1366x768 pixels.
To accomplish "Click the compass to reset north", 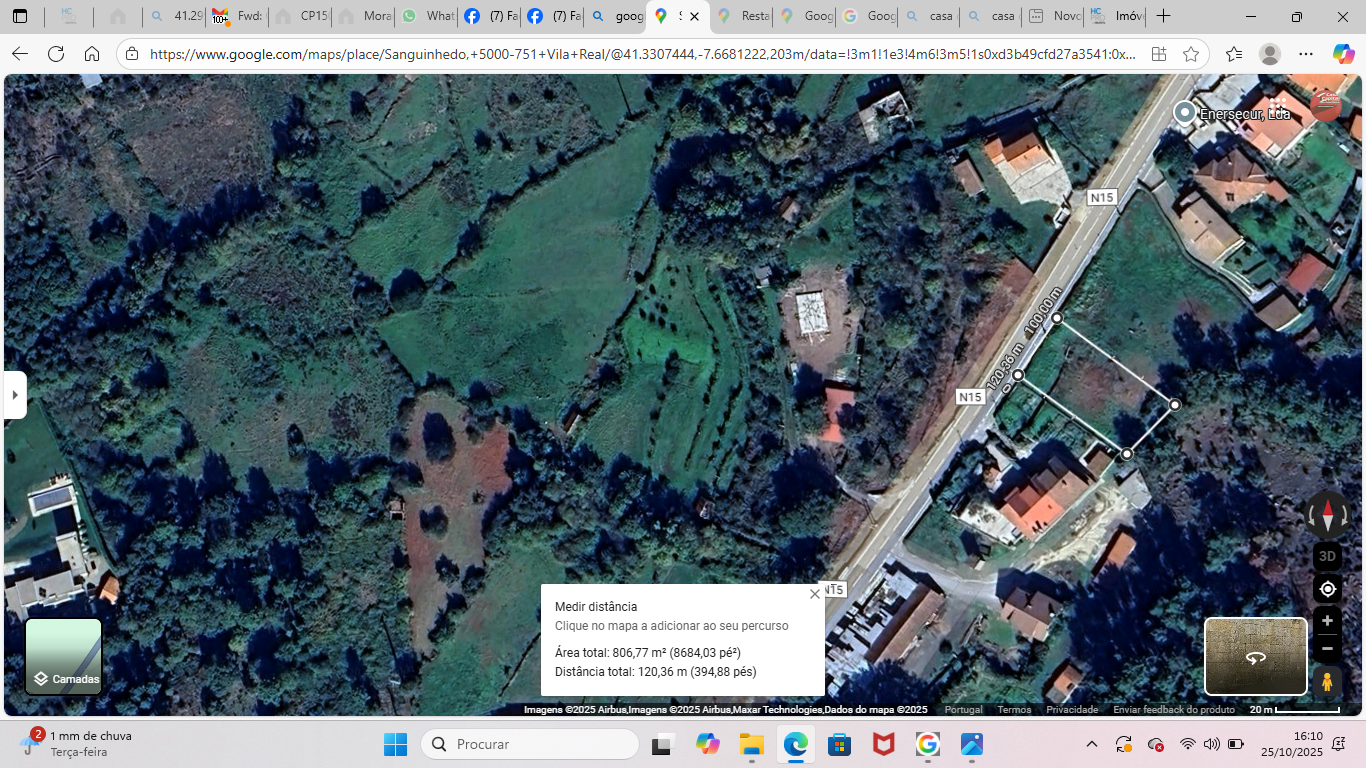I will point(1327,515).
